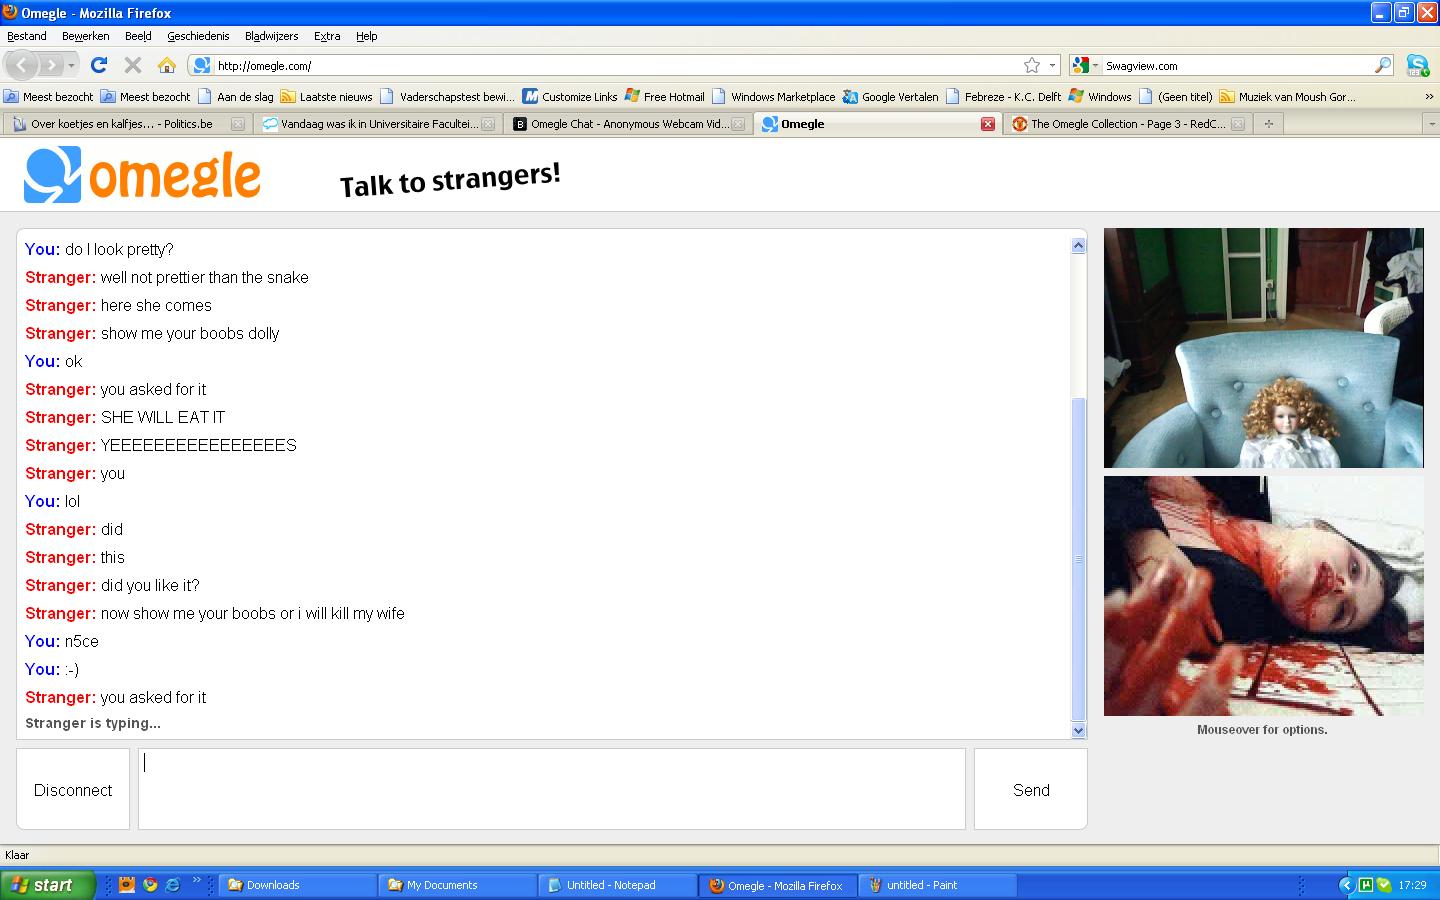
Task: Launch Chrome from quick launch icons
Action: [150, 885]
